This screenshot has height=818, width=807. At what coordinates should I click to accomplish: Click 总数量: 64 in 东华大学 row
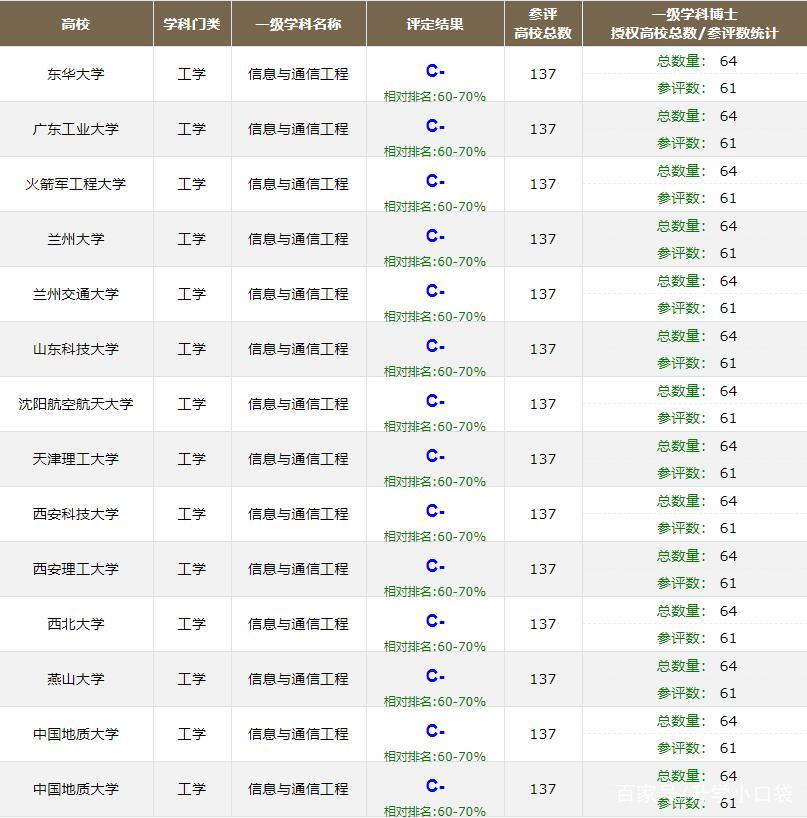point(696,61)
